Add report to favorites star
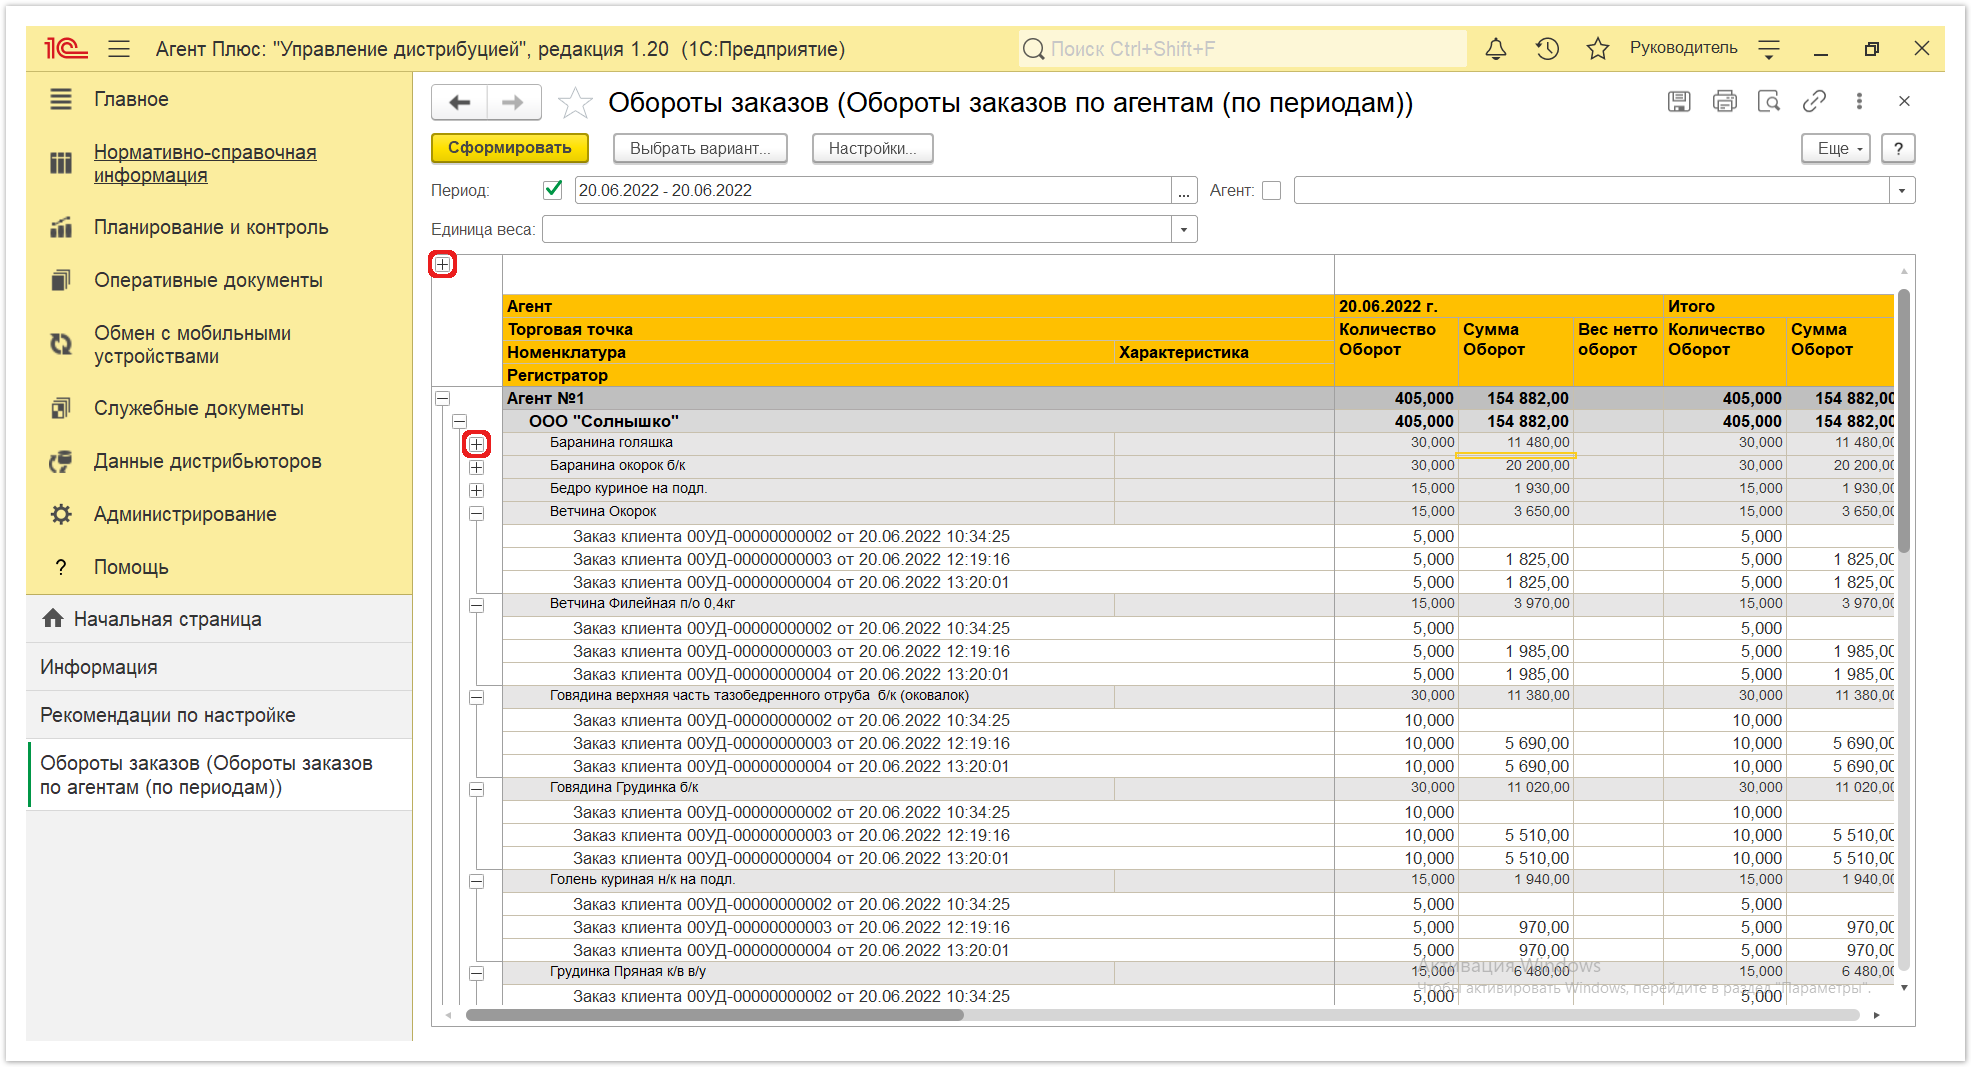This screenshot has height=1067, width=1971. point(575,102)
